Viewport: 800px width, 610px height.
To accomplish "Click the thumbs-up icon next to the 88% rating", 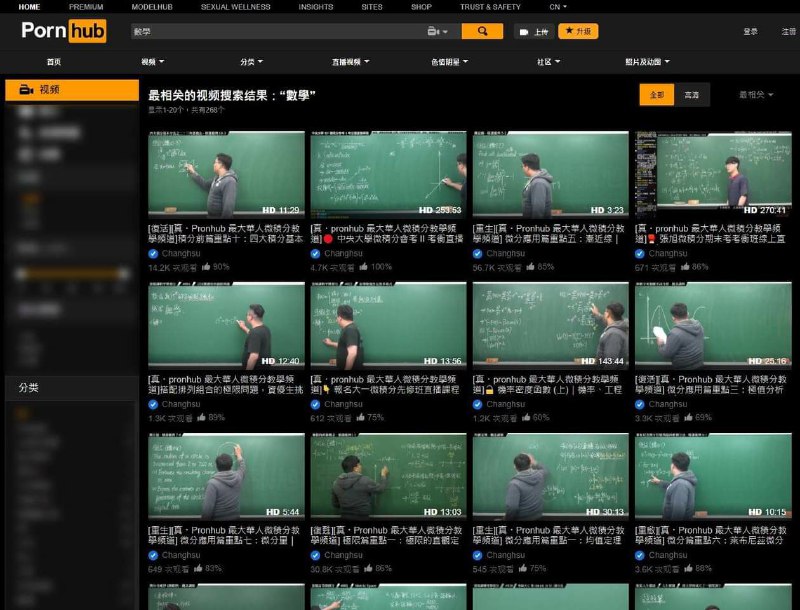I will point(688,568).
